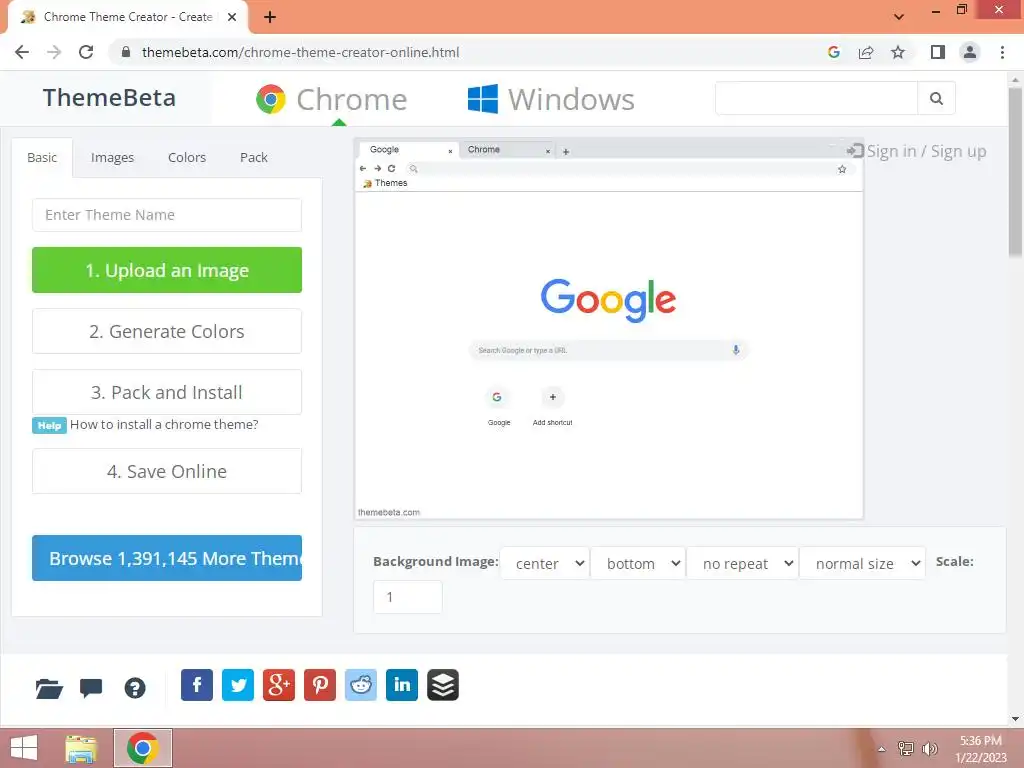The image size is (1024, 768).
Task: Close the Chrome Theme Creator tab
Action: tap(232, 17)
